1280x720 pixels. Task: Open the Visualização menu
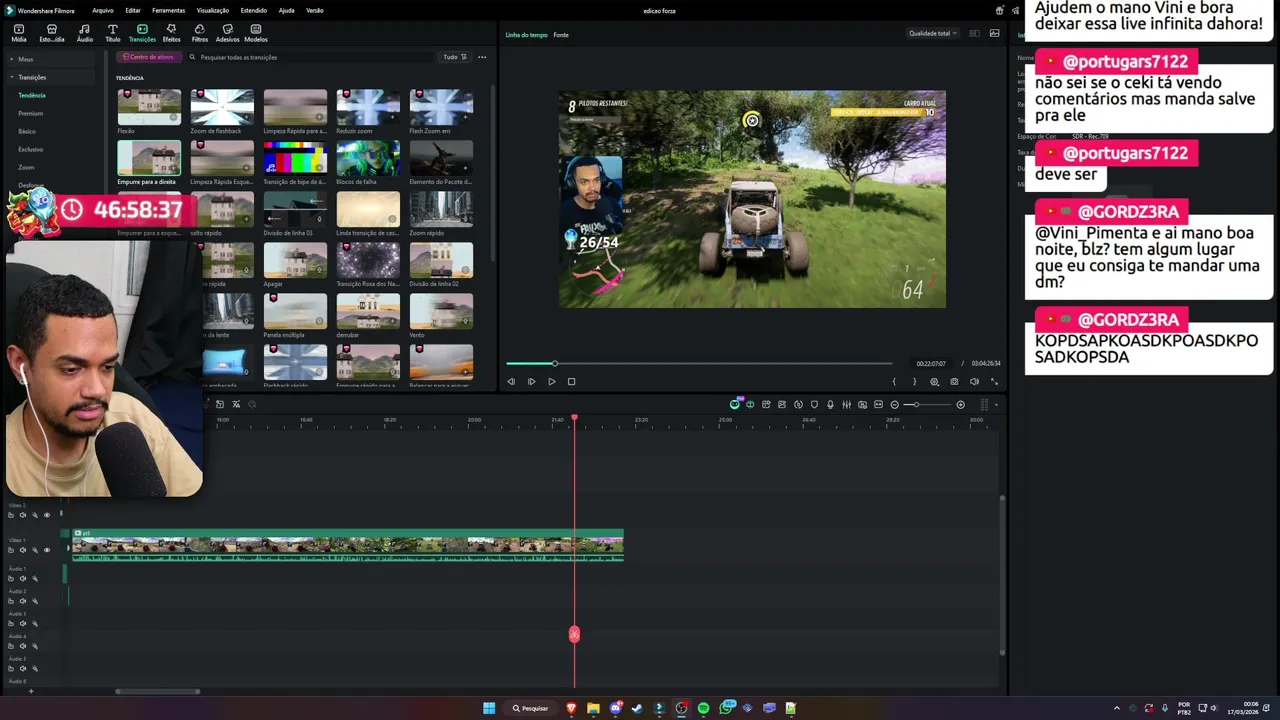point(213,10)
